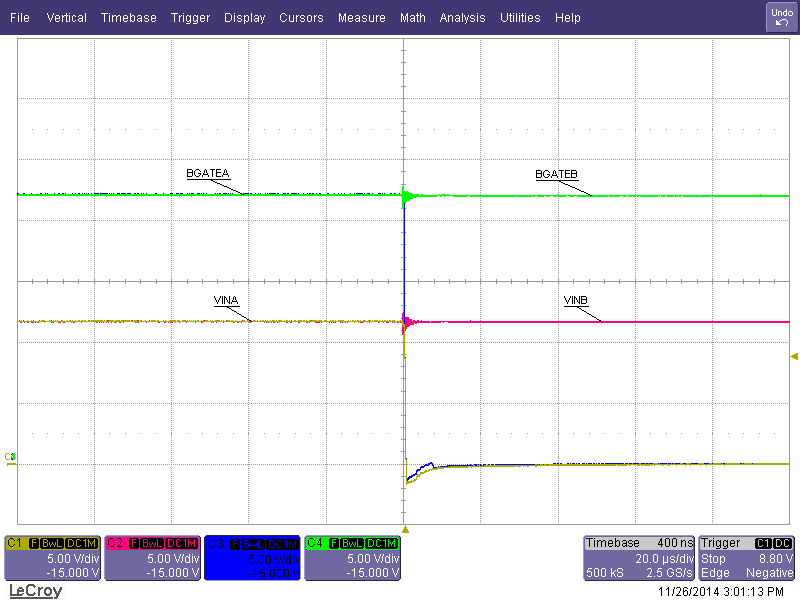Click the Undo icon at top right
Image resolution: width=800 pixels, height=600 pixels.
(x=780, y=16)
